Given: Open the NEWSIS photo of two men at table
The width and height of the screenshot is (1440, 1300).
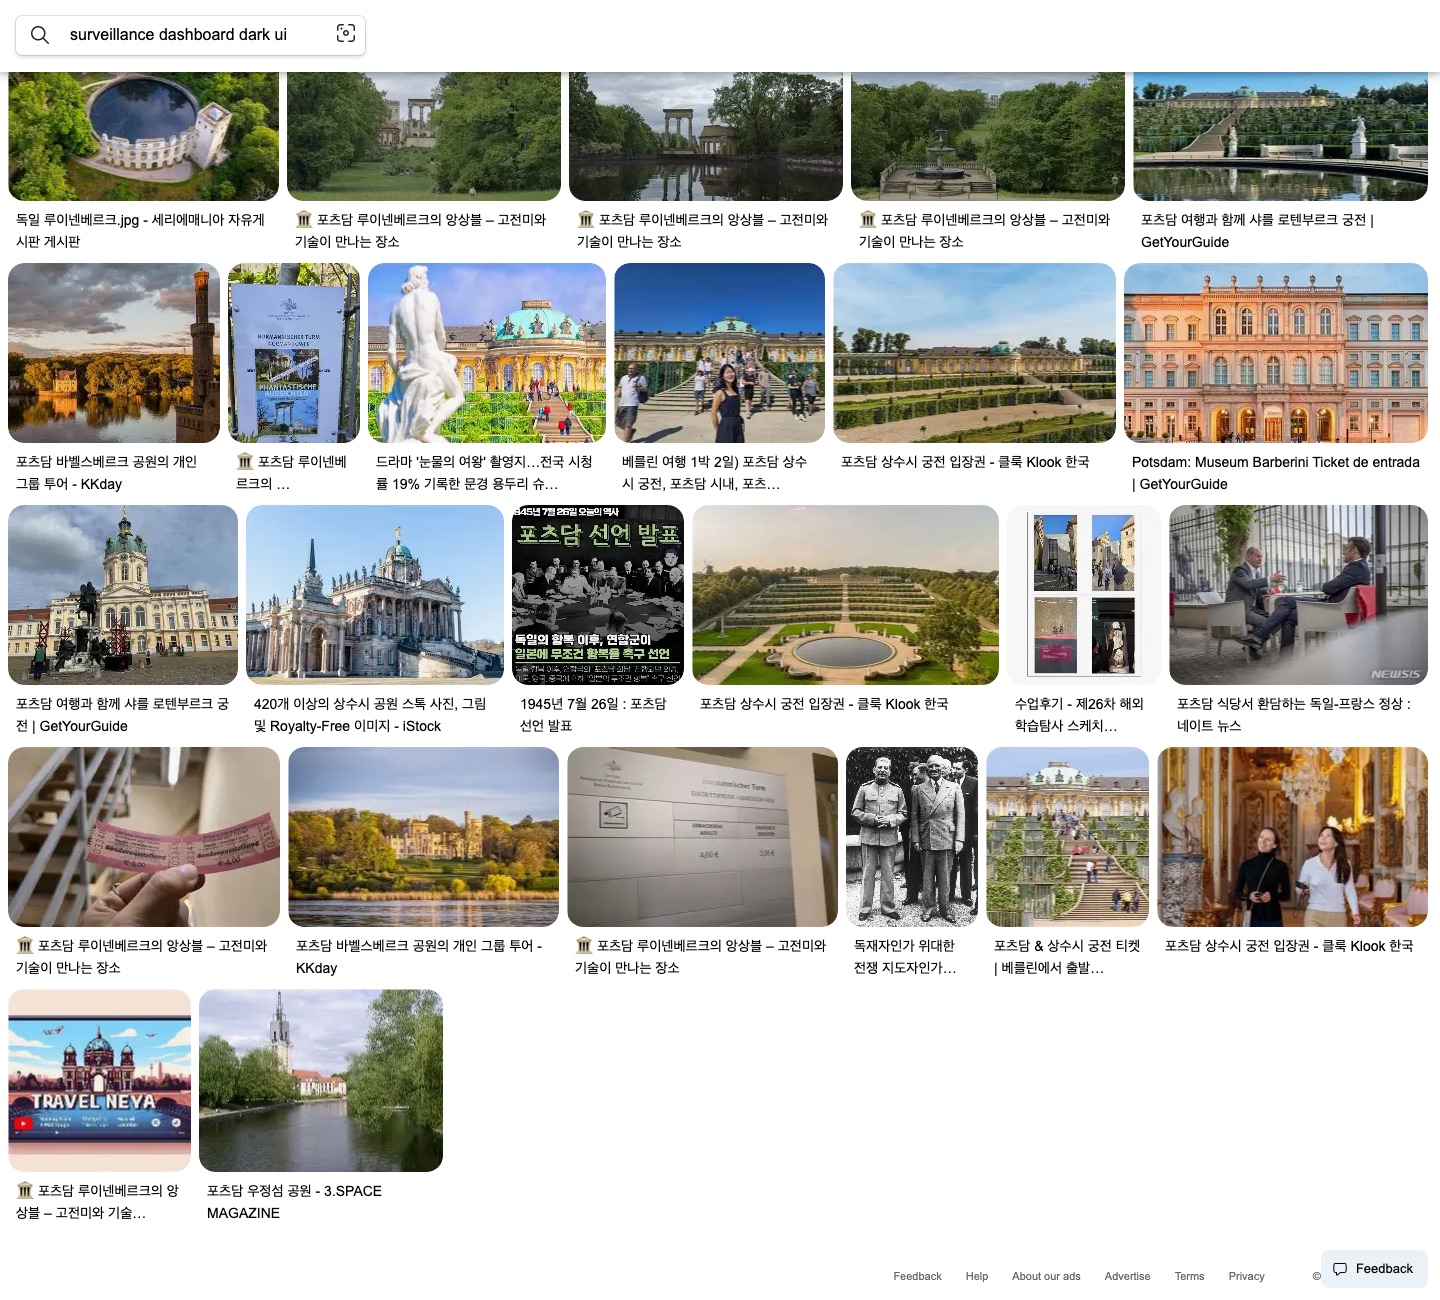Looking at the screenshot, I should coord(1298,595).
